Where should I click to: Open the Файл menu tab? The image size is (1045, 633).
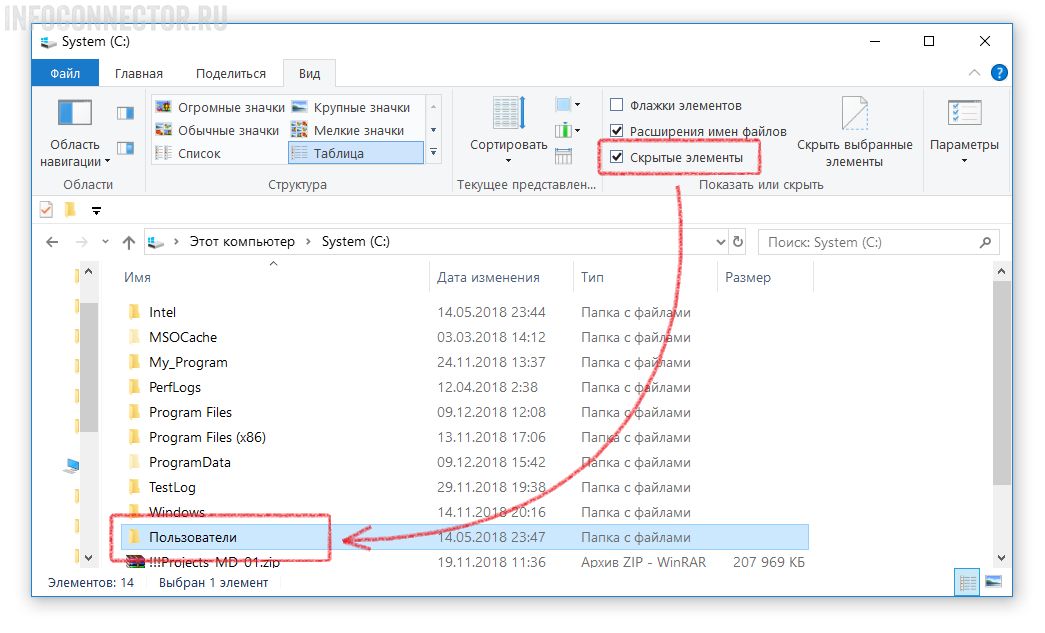click(x=65, y=73)
